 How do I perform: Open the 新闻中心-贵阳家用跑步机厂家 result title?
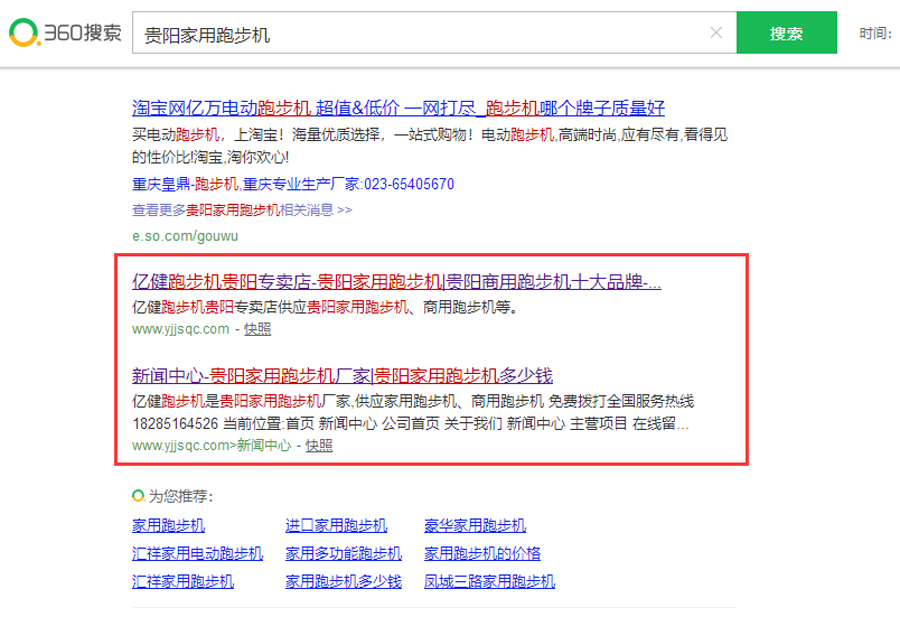[x=342, y=375]
